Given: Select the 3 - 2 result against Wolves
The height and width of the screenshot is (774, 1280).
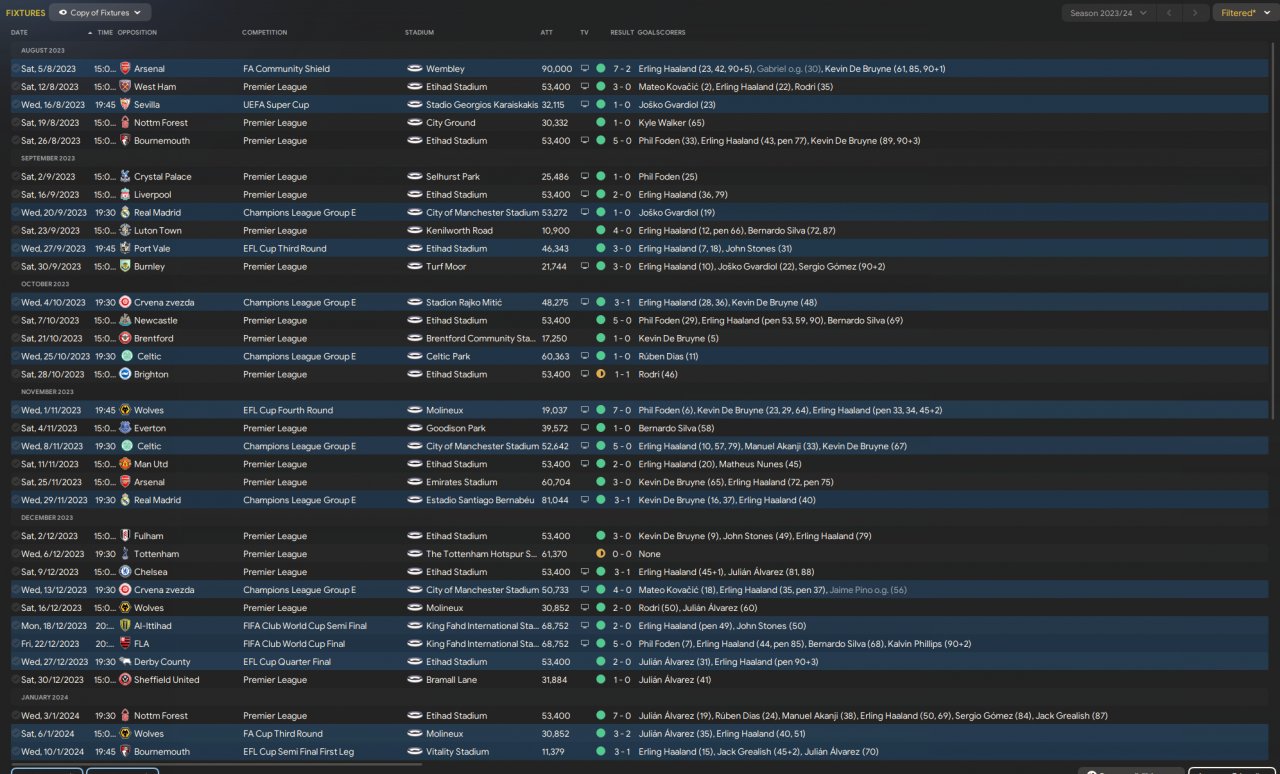Looking at the screenshot, I should [x=622, y=735].
